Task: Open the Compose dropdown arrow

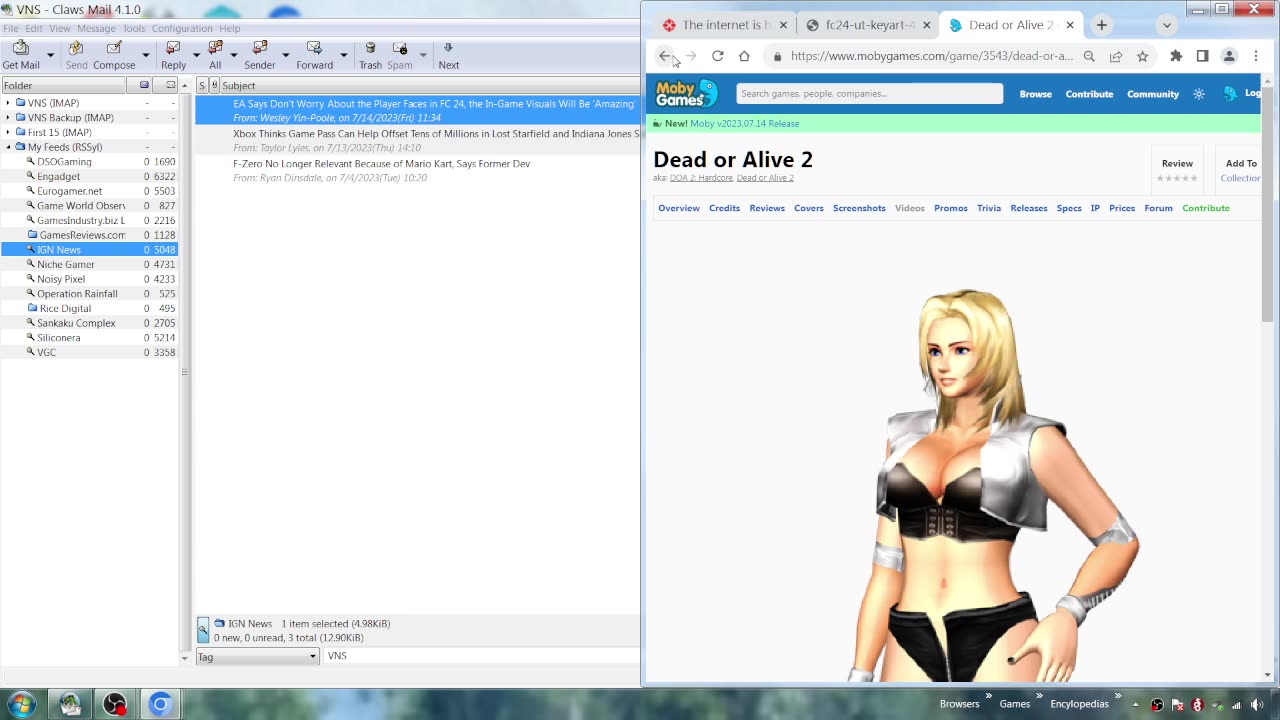Action: (145, 55)
